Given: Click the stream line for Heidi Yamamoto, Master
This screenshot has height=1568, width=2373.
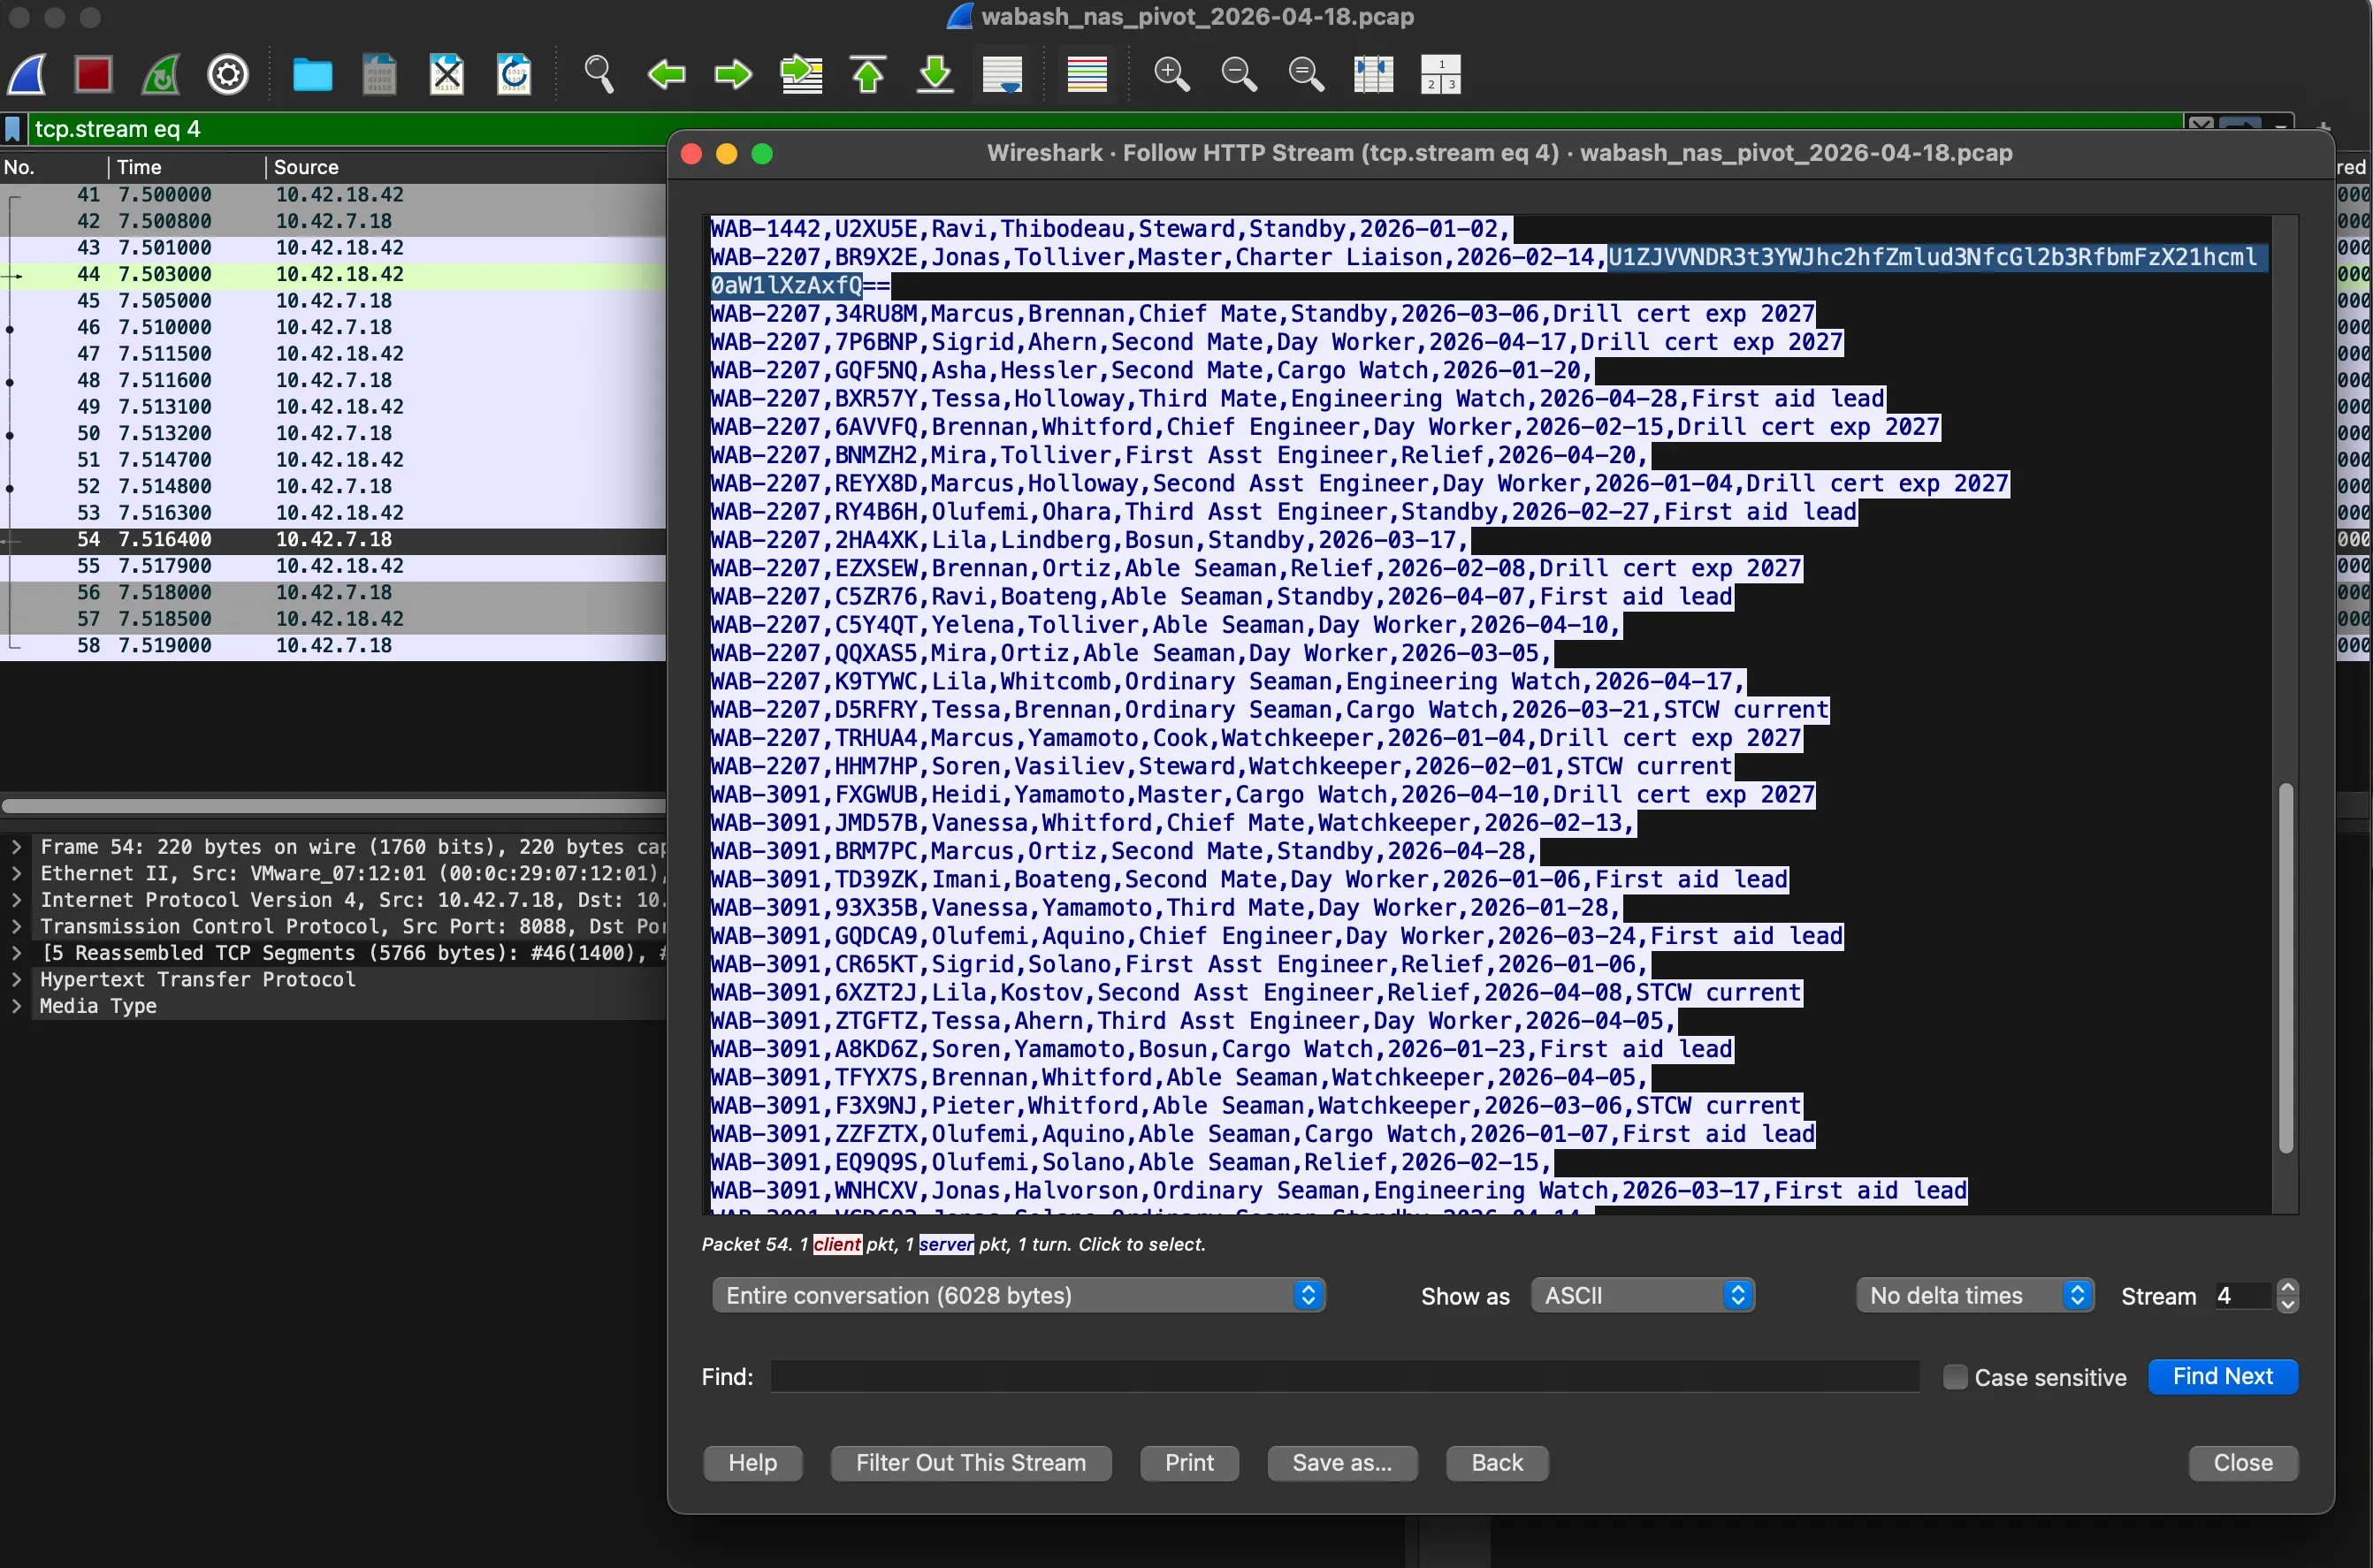Looking at the screenshot, I should click(1262, 795).
